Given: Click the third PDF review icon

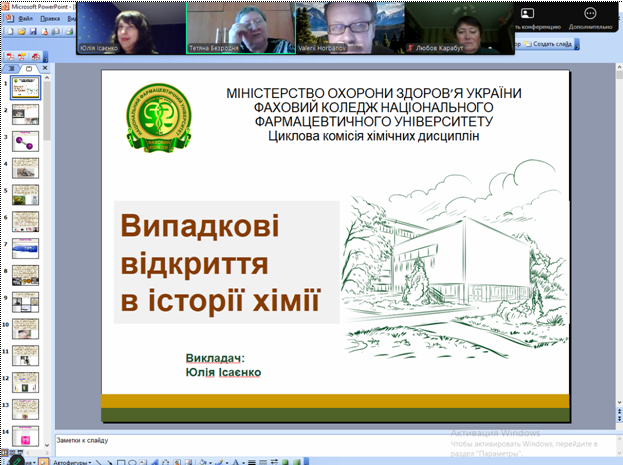Looking at the screenshot, I should pos(36,57).
